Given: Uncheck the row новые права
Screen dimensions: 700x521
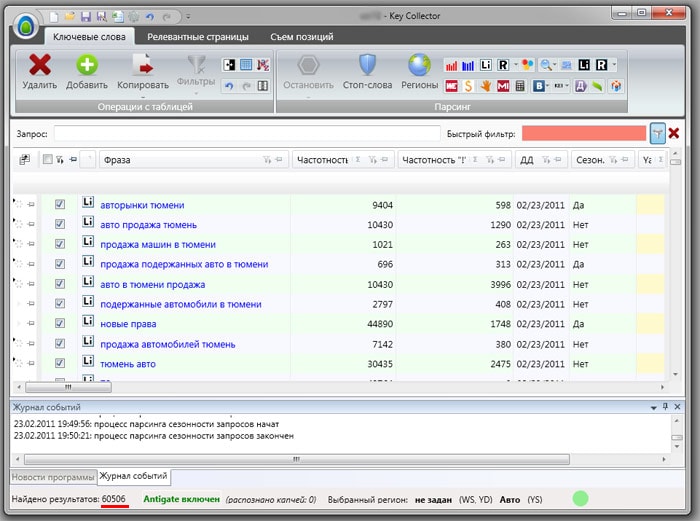Looking at the screenshot, I should pos(60,323).
